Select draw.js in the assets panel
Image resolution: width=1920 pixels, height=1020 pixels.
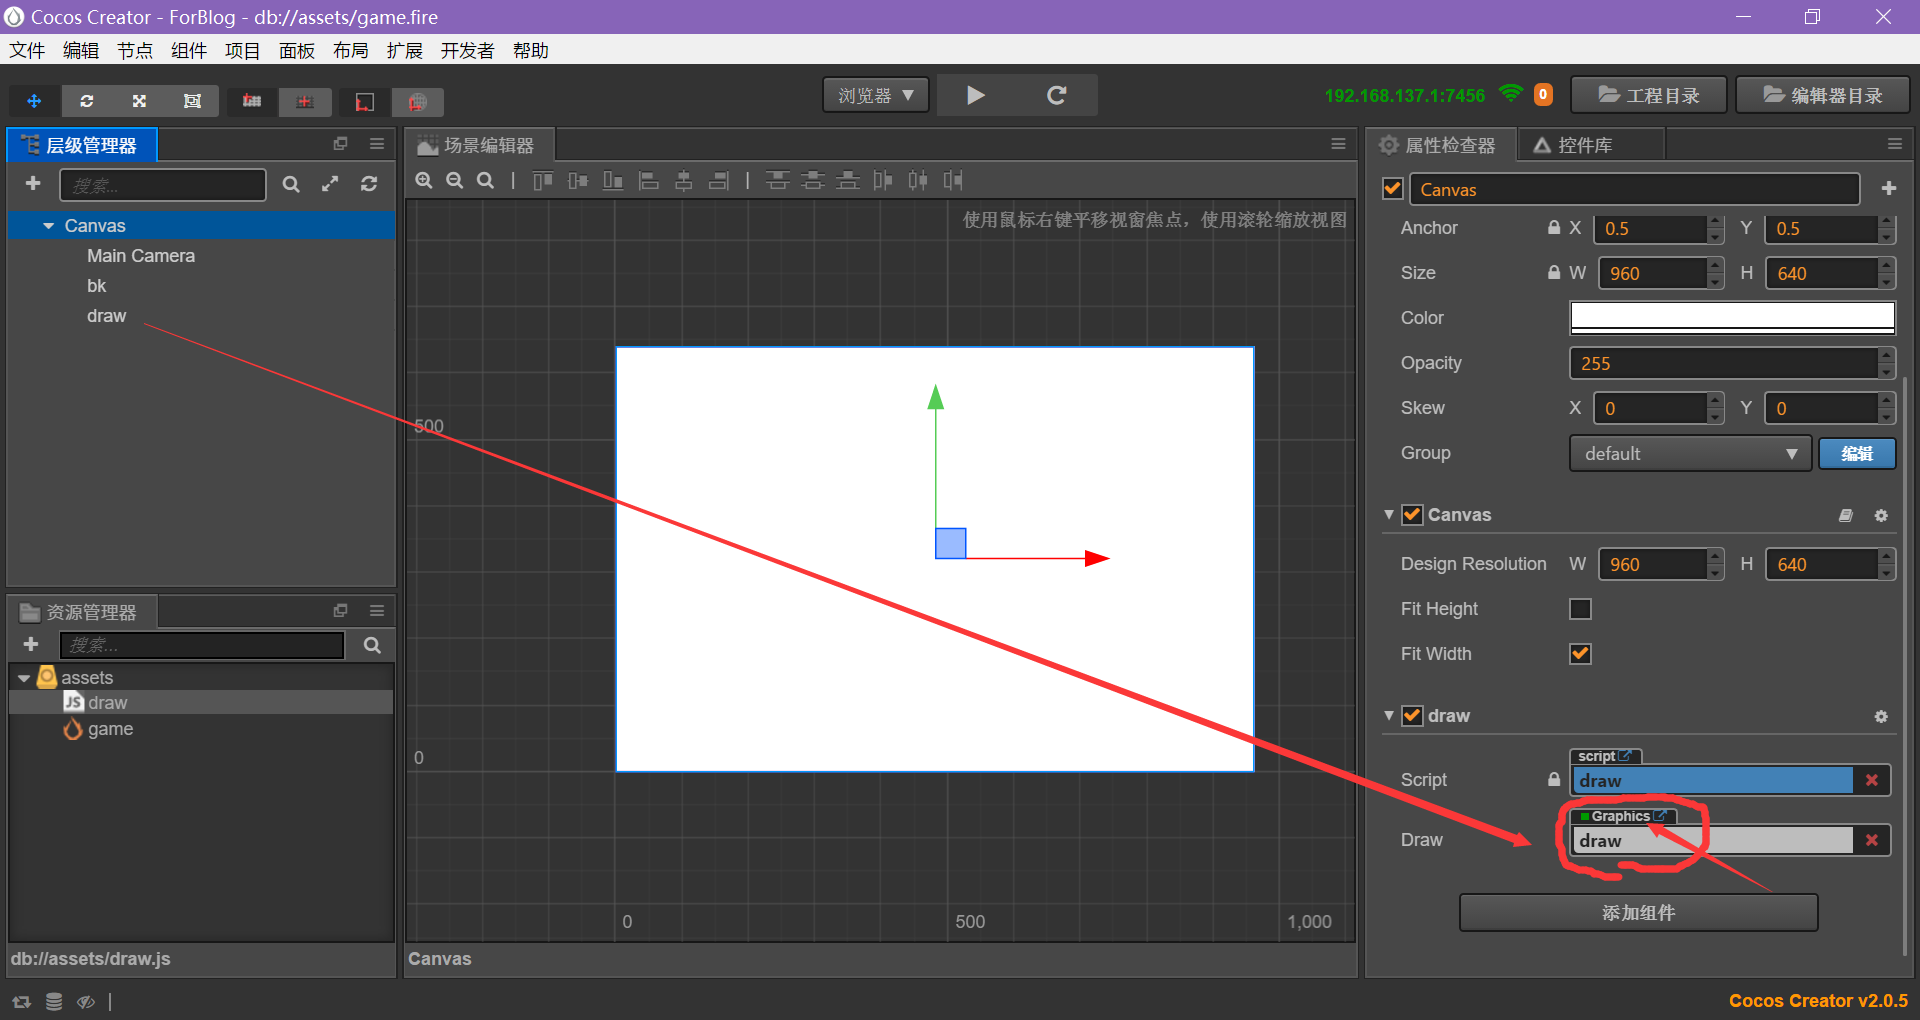click(x=110, y=701)
